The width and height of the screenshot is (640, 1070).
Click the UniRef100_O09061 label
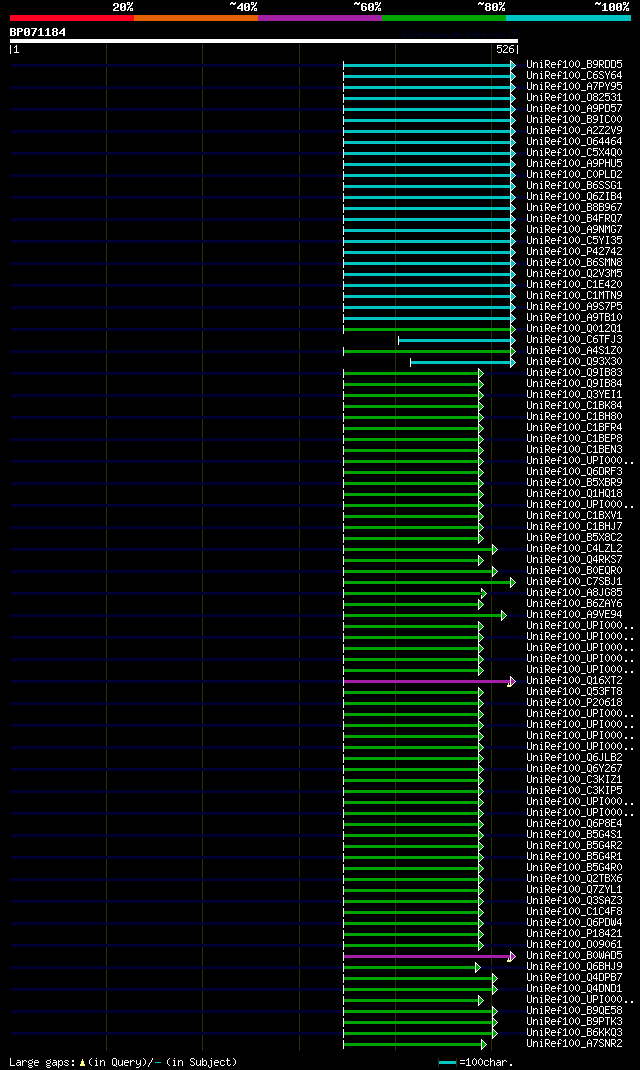pos(574,944)
